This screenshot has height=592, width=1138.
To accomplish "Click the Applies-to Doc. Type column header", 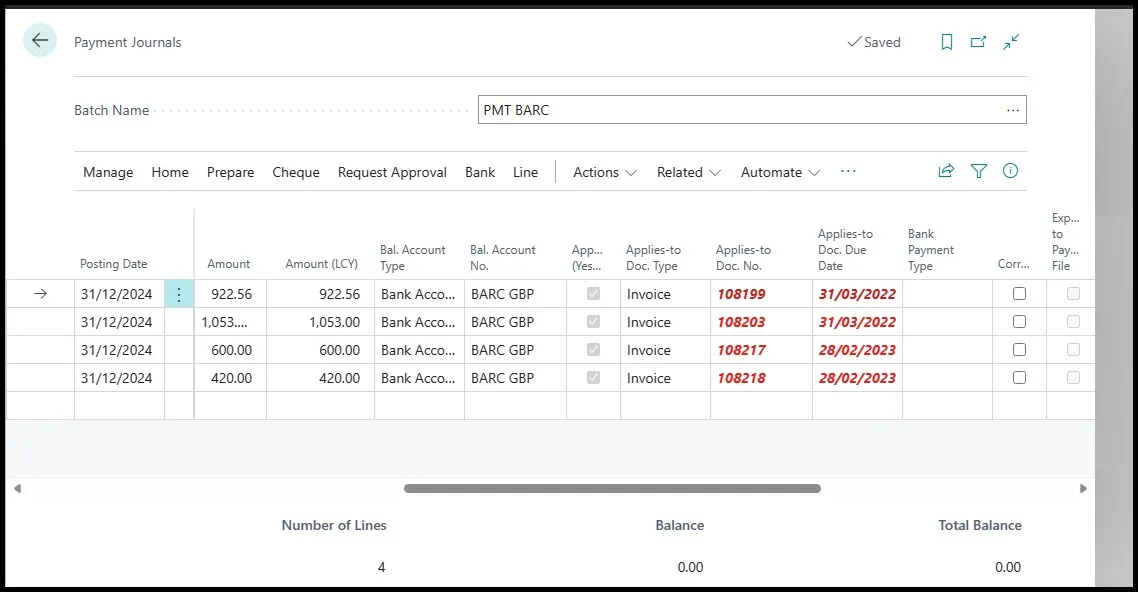I will (x=653, y=258).
